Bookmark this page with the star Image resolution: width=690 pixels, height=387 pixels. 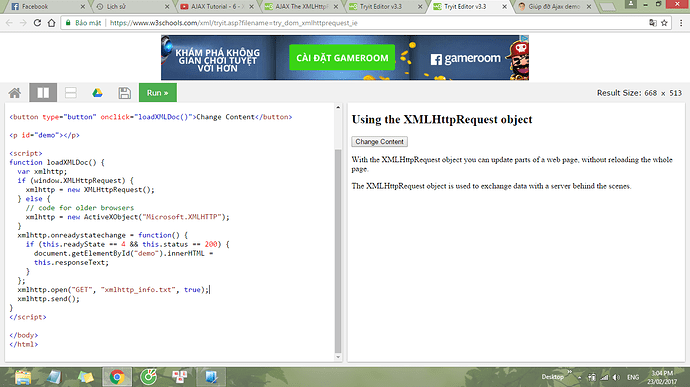pos(664,23)
